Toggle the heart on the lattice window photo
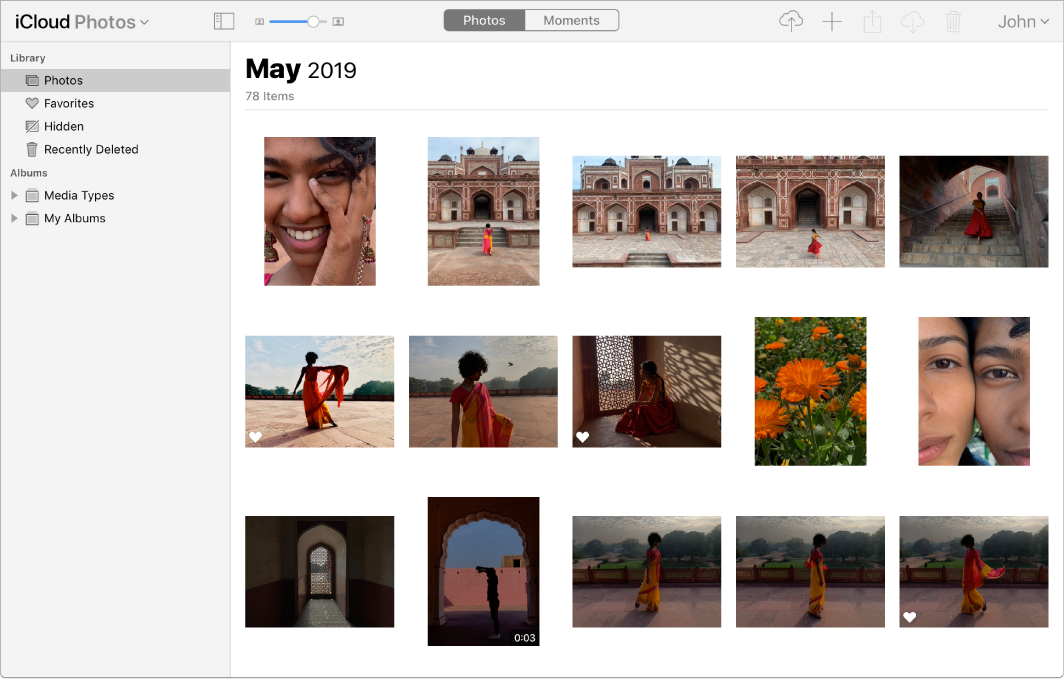Viewport: 1064px width, 681px height. (x=582, y=437)
